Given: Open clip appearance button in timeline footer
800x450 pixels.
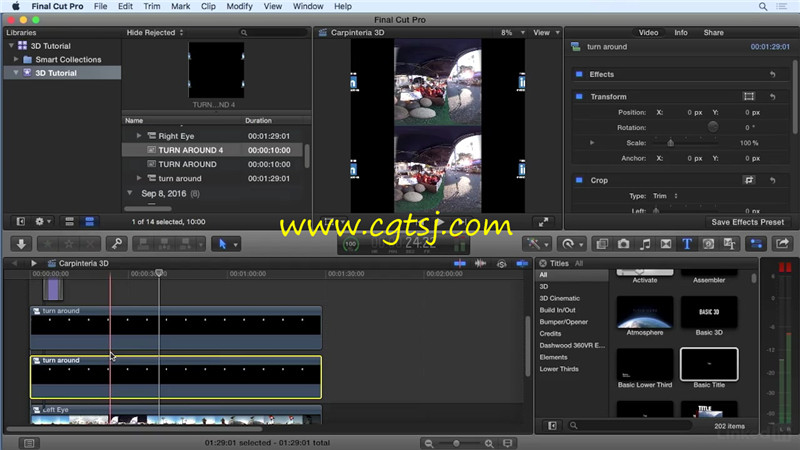Looking at the screenshot, I should (x=508, y=443).
